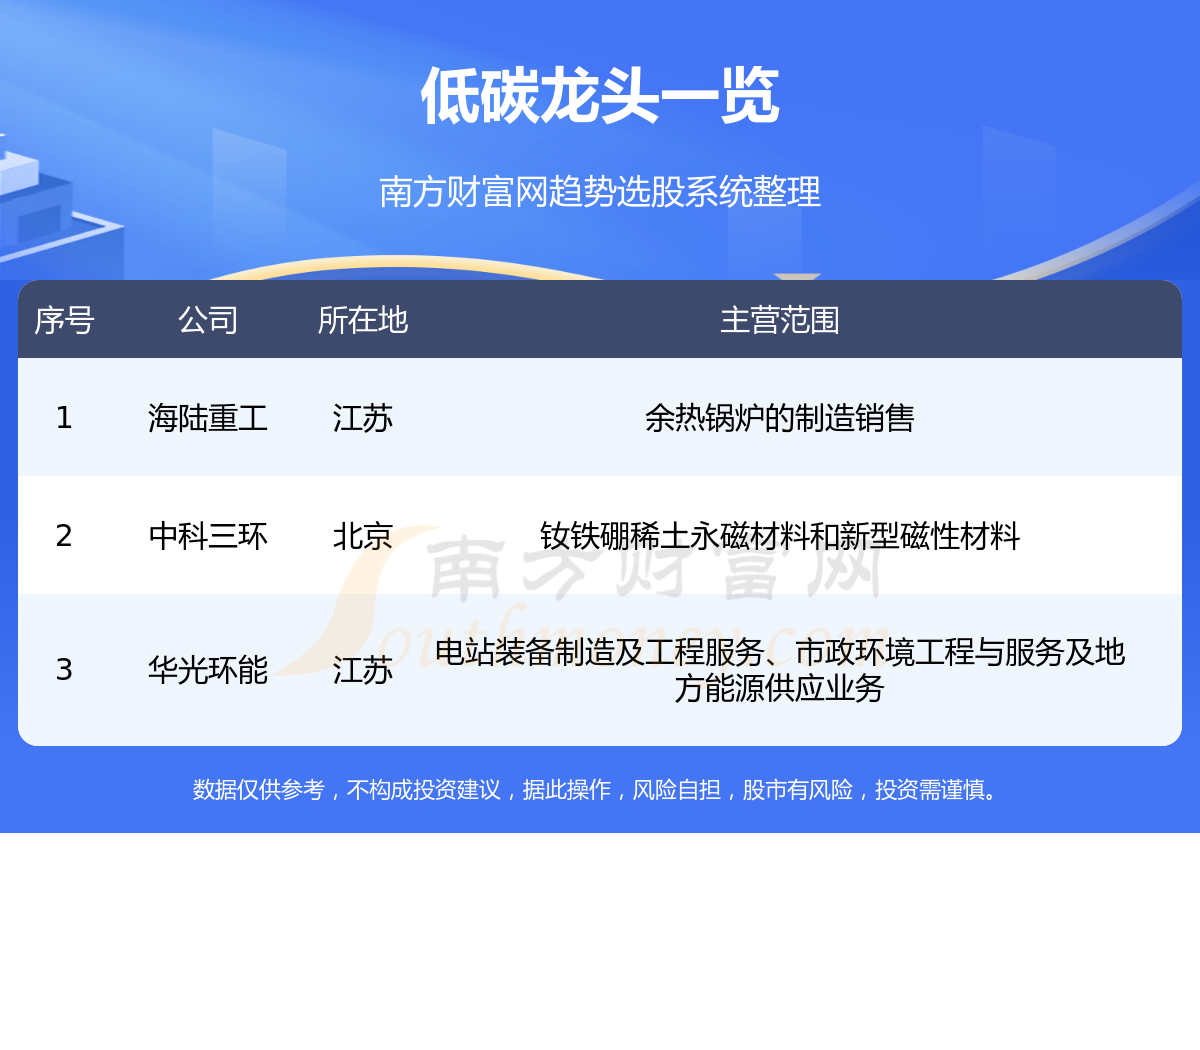Click the title 低碳龙头一览
Image resolution: width=1200 pixels, height=1050 pixels.
[600, 96]
